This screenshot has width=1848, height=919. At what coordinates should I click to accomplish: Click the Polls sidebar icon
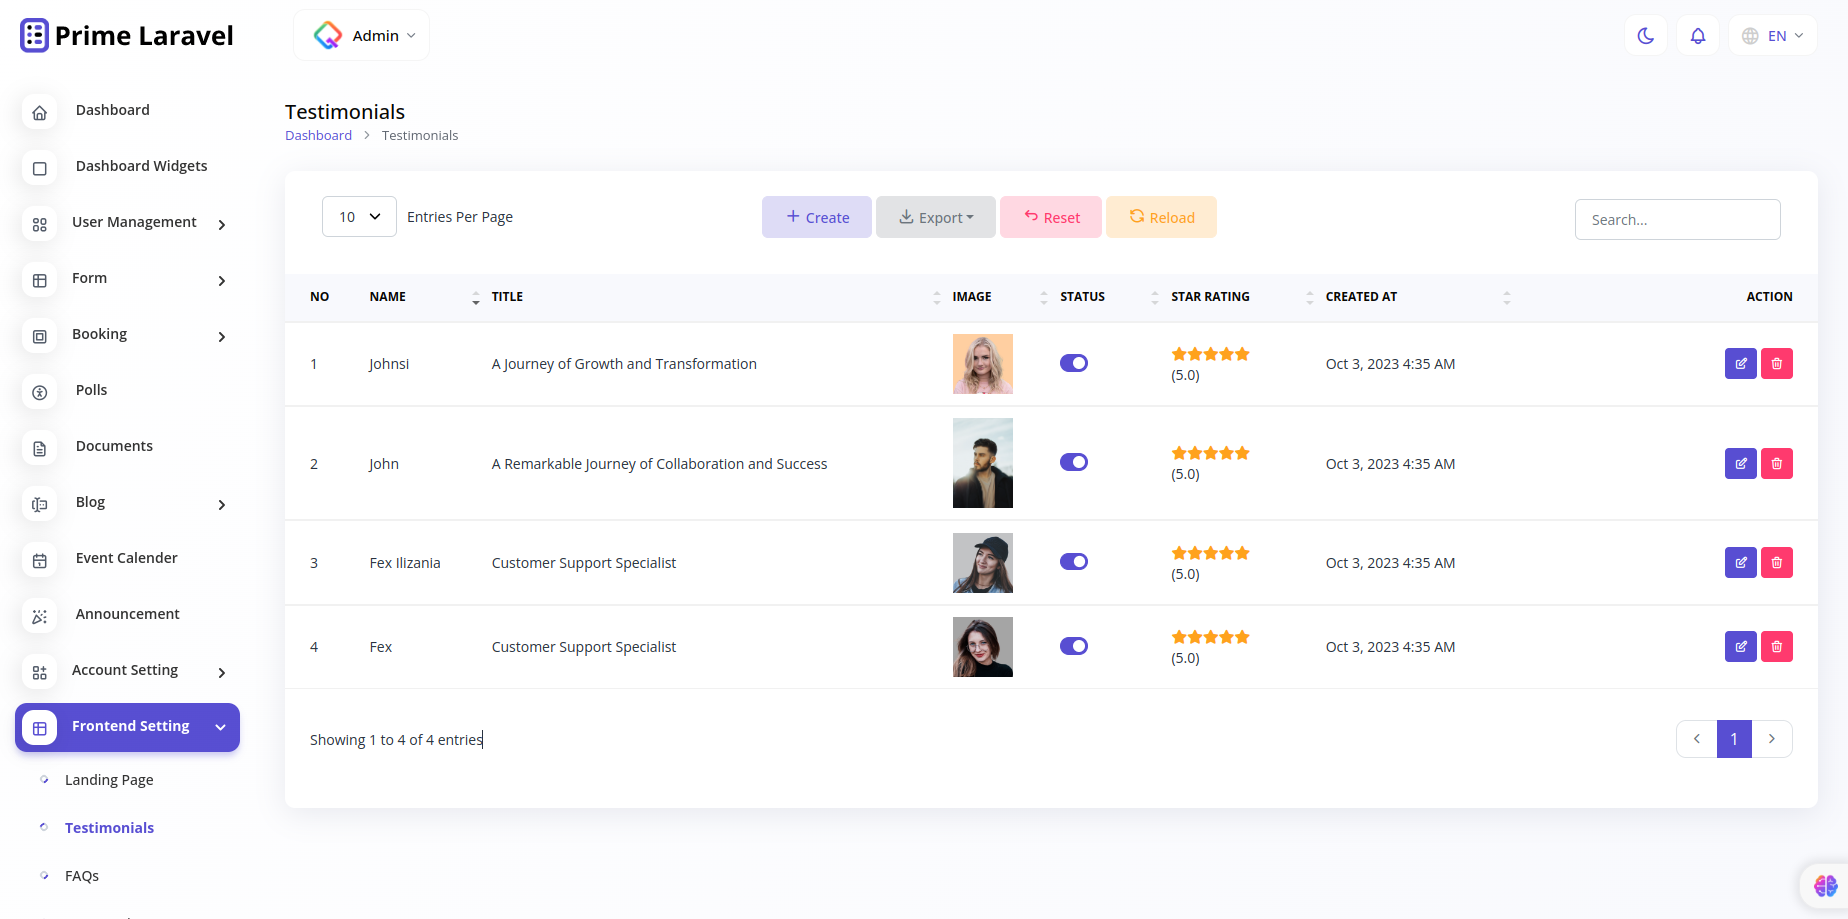point(39,393)
